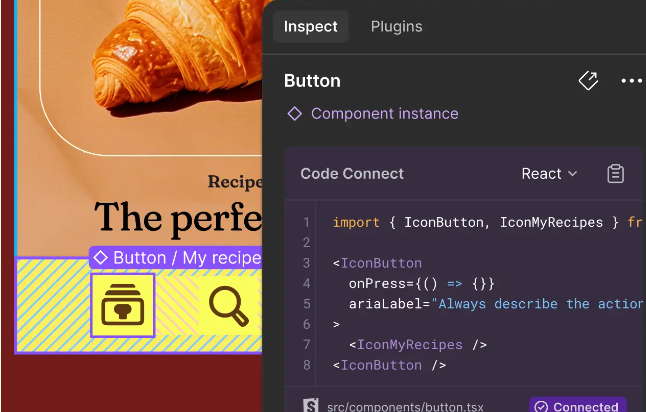Click the import IconButton code line
The image size is (646, 412).
[x=487, y=222]
